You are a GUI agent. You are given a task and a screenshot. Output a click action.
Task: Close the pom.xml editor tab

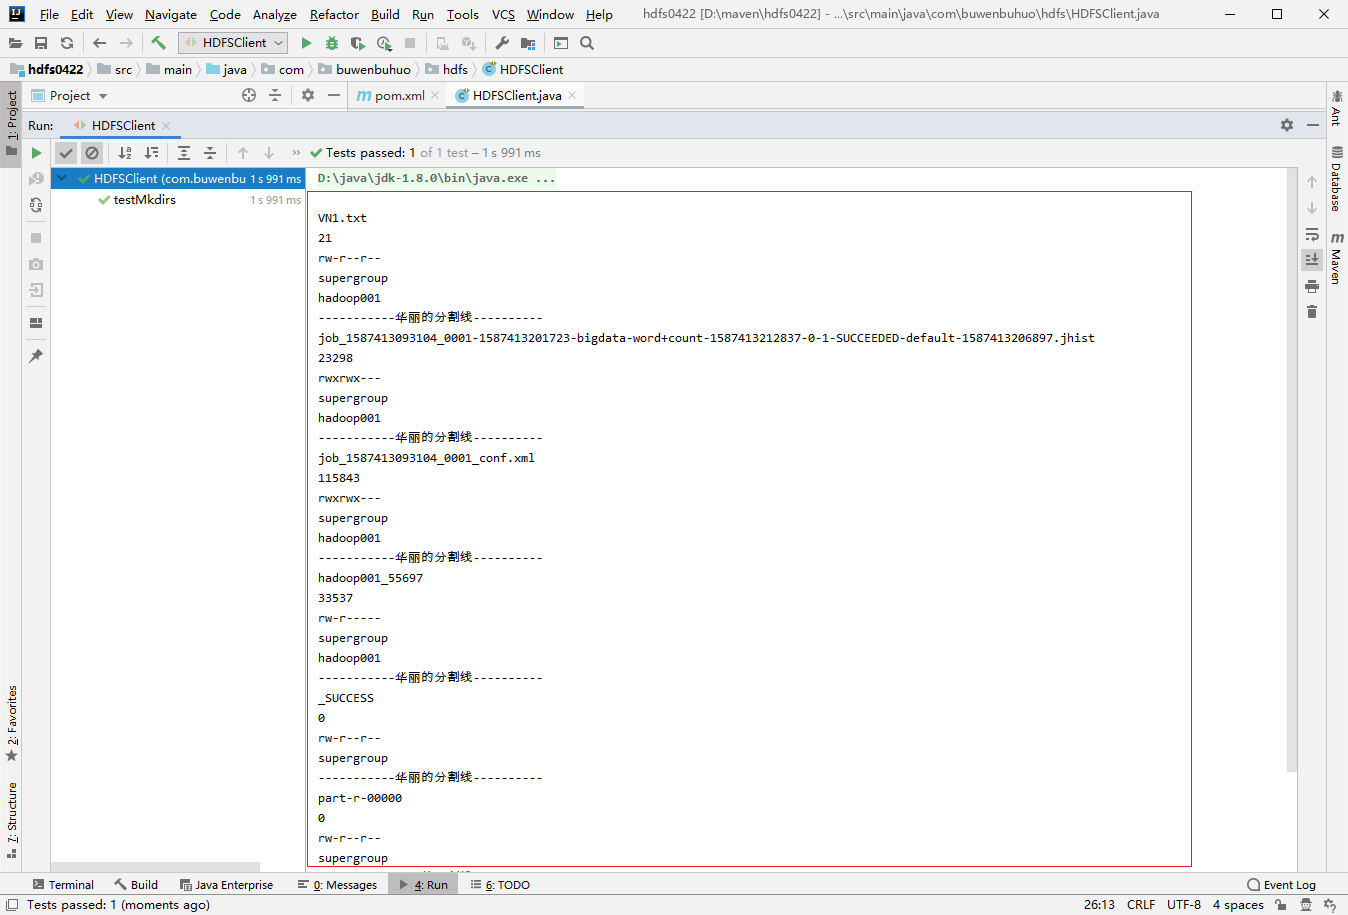tap(435, 95)
